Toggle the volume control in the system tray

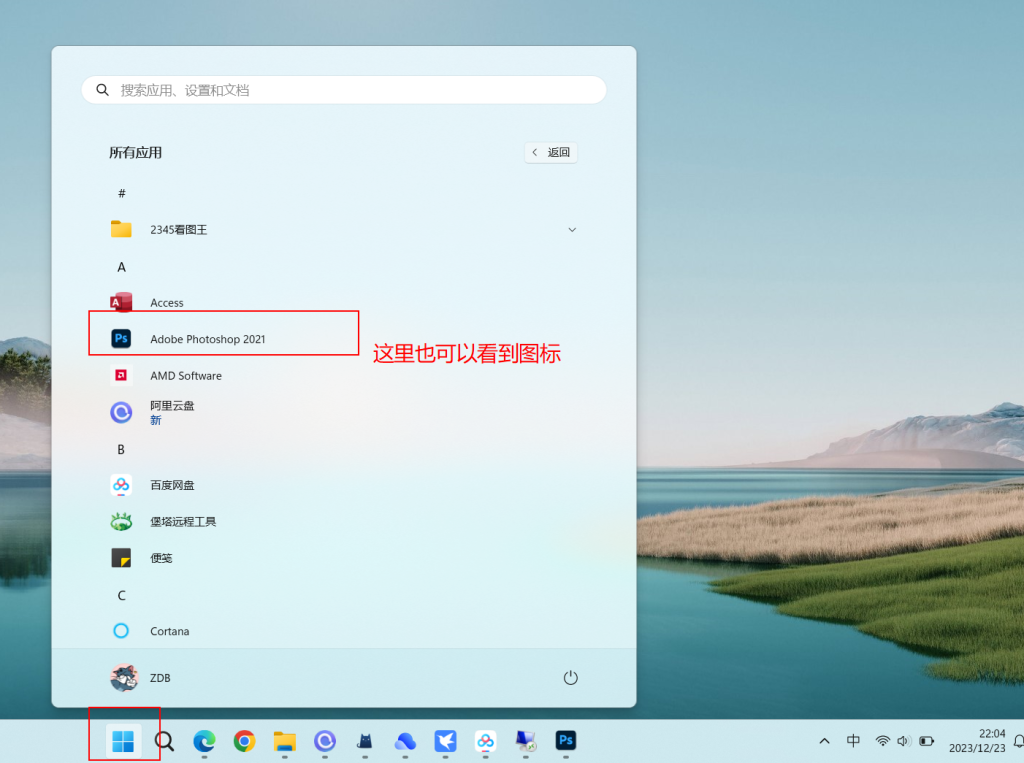pyautogui.click(x=905, y=741)
